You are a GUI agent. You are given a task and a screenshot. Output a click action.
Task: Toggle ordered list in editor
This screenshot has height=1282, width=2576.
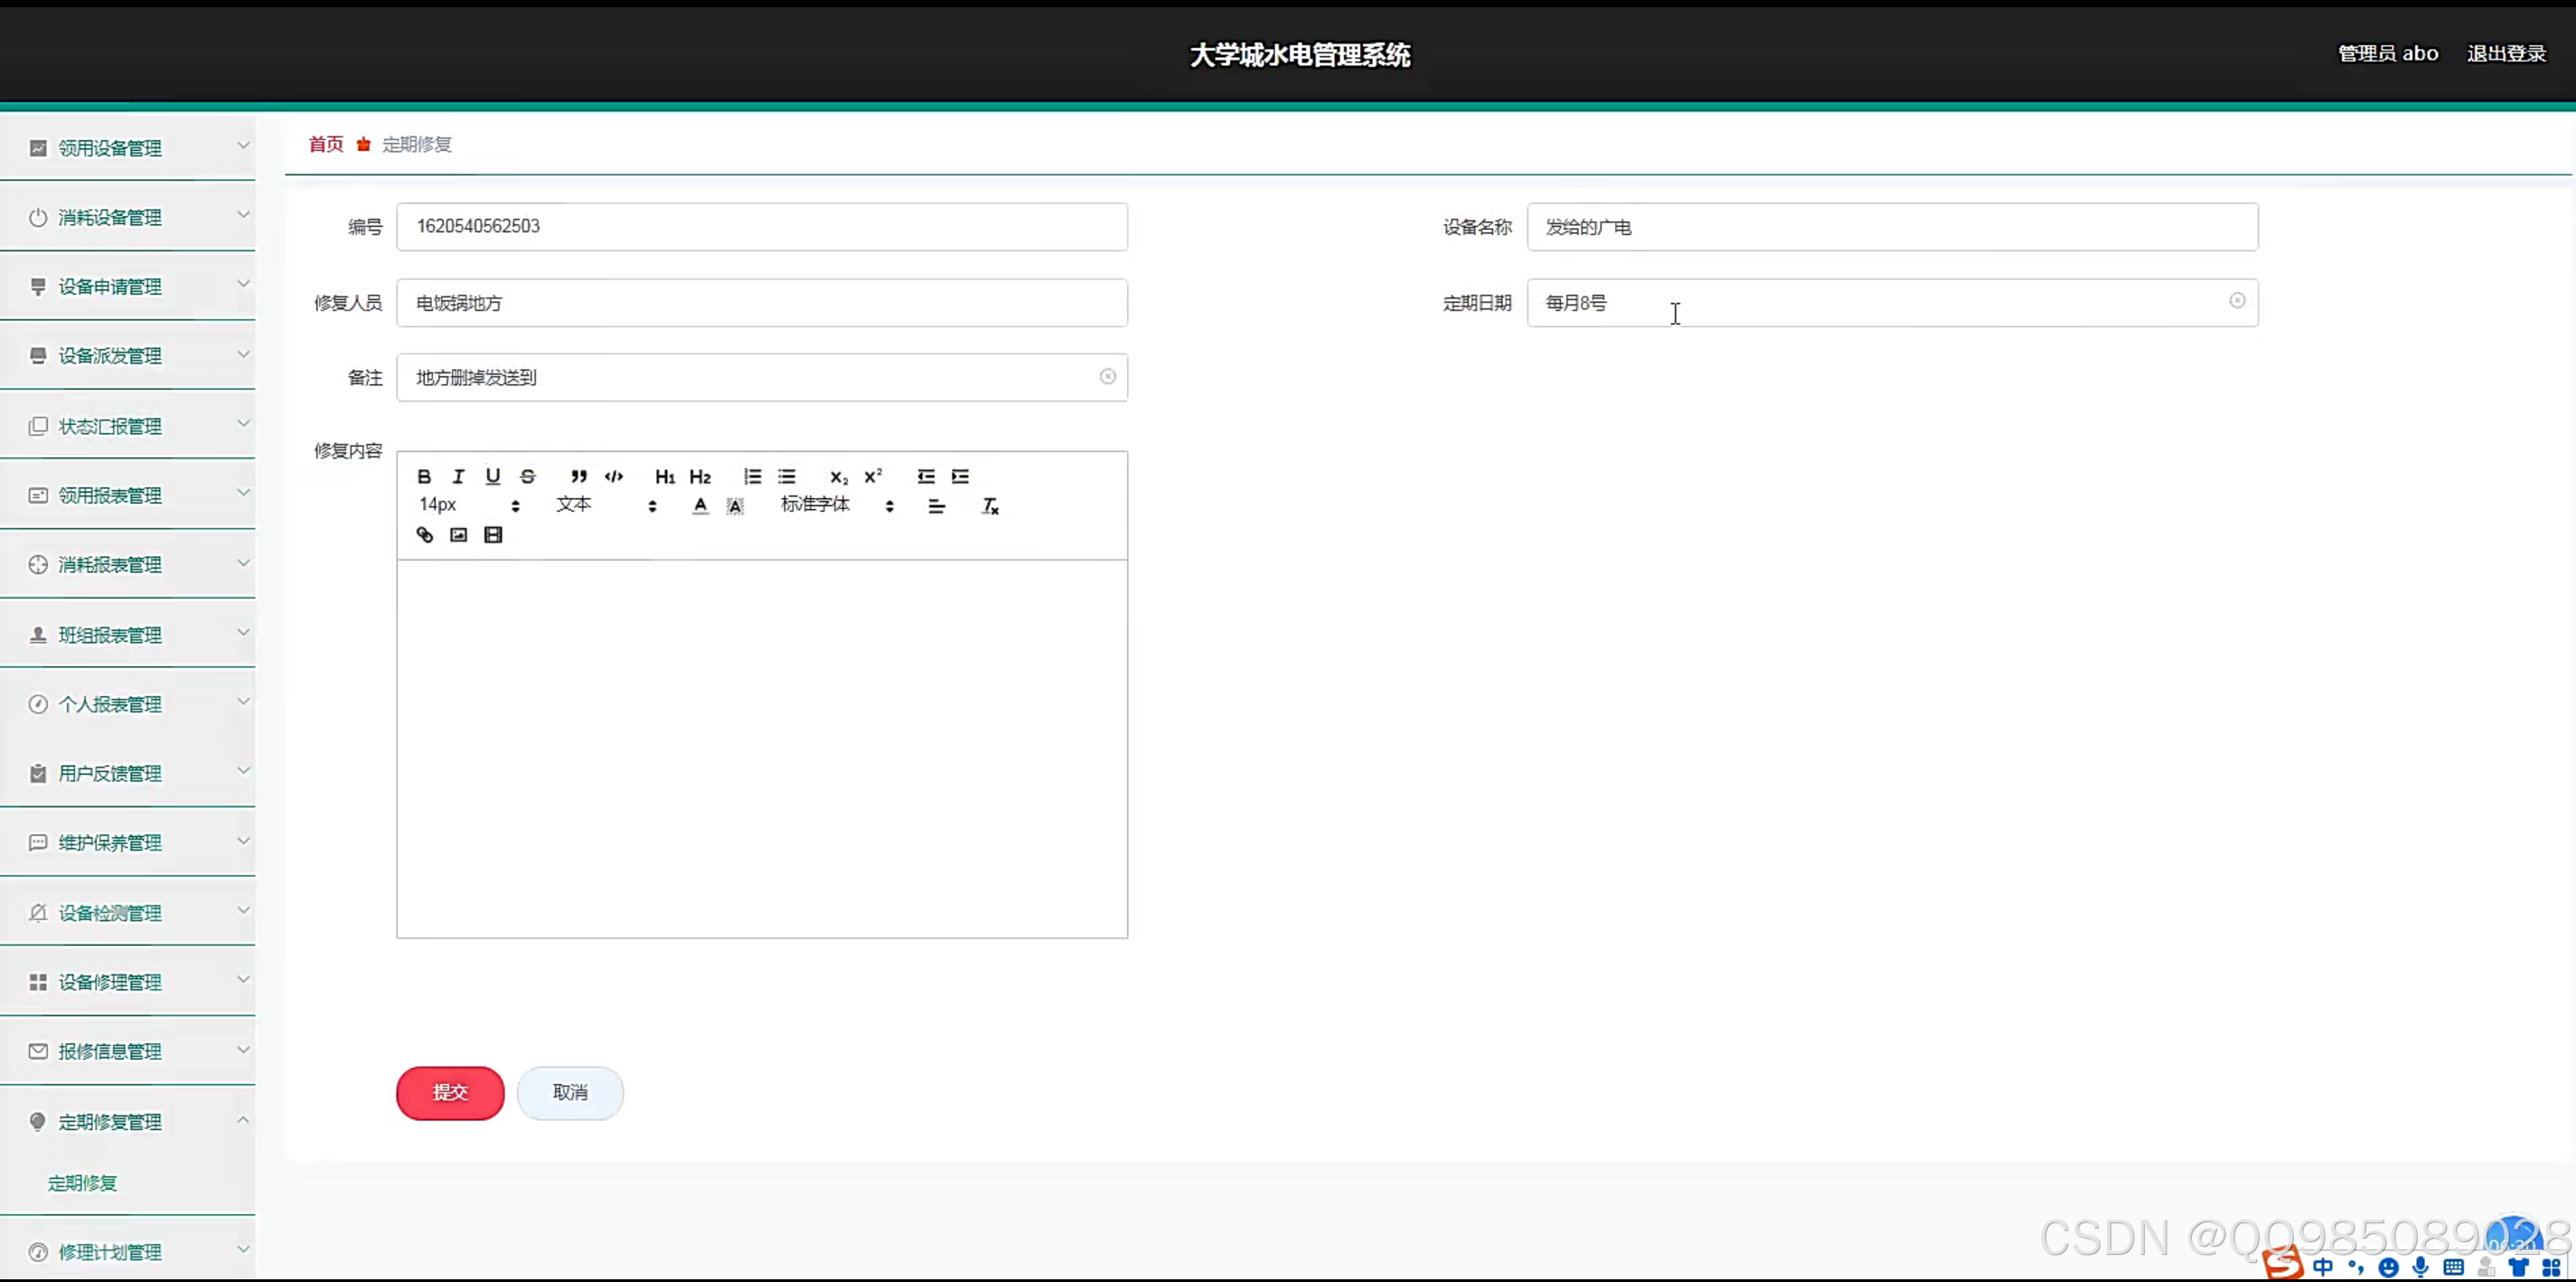click(752, 477)
